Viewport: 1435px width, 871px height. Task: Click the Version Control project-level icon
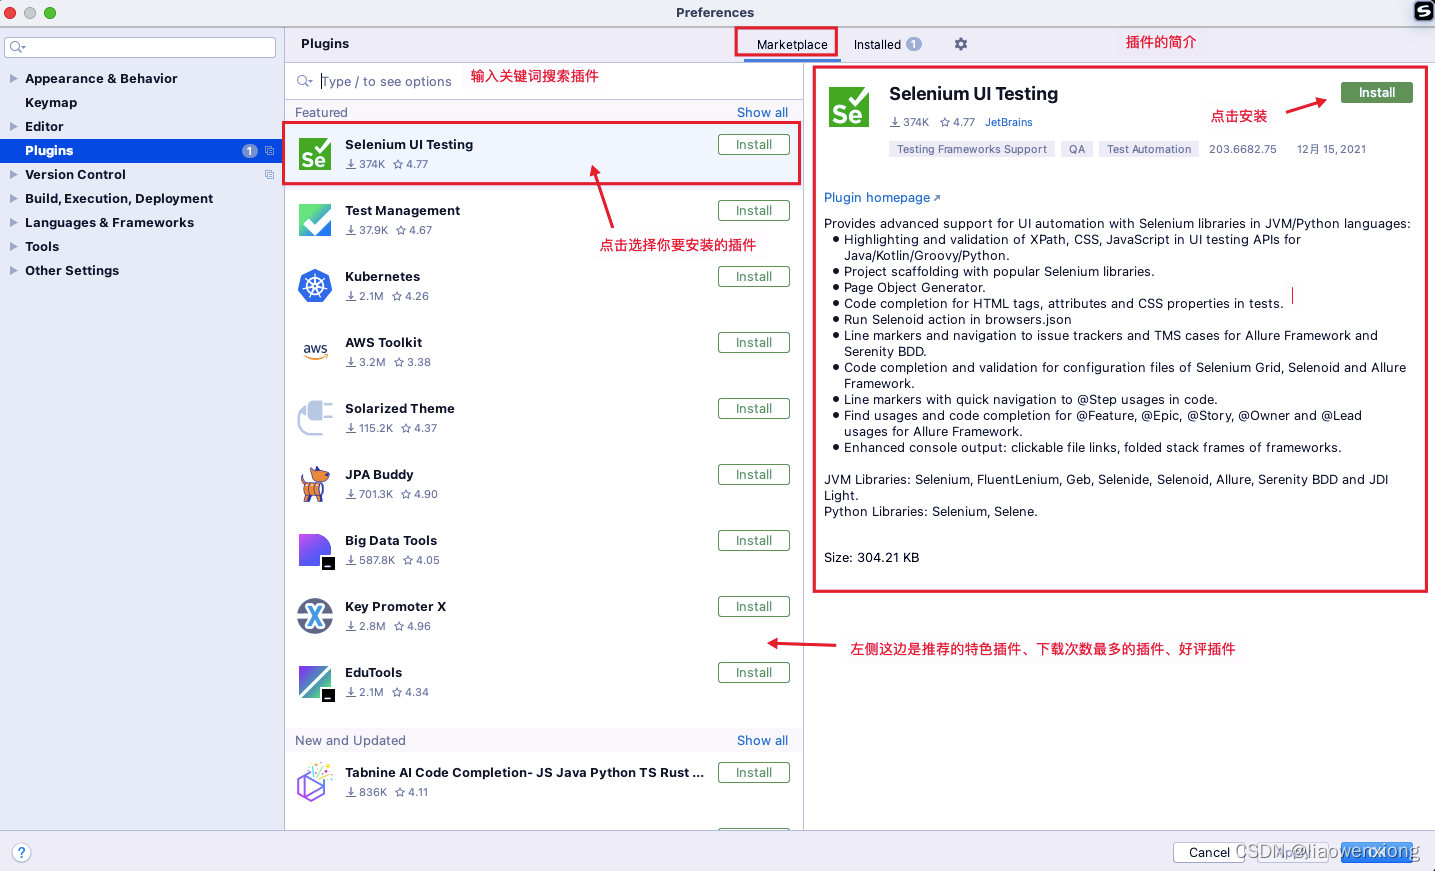[269, 175]
